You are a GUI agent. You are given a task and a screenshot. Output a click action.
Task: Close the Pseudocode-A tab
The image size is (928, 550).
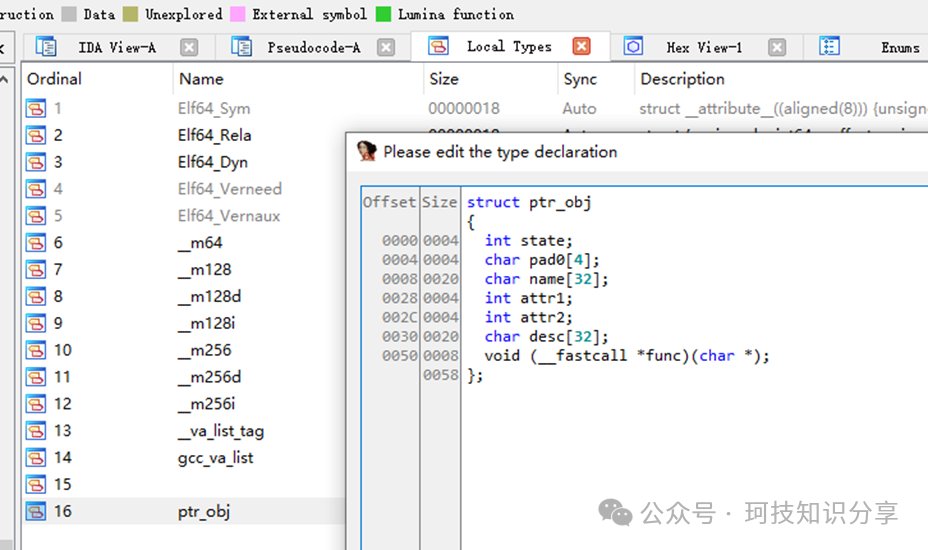click(386, 47)
